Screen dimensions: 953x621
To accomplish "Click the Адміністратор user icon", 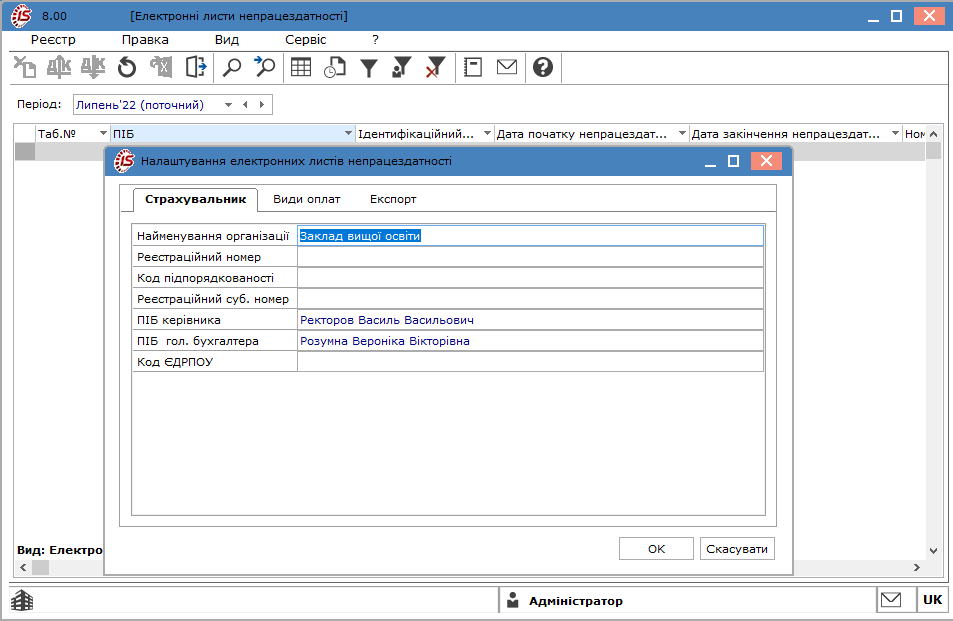I will pyautogui.click(x=513, y=600).
